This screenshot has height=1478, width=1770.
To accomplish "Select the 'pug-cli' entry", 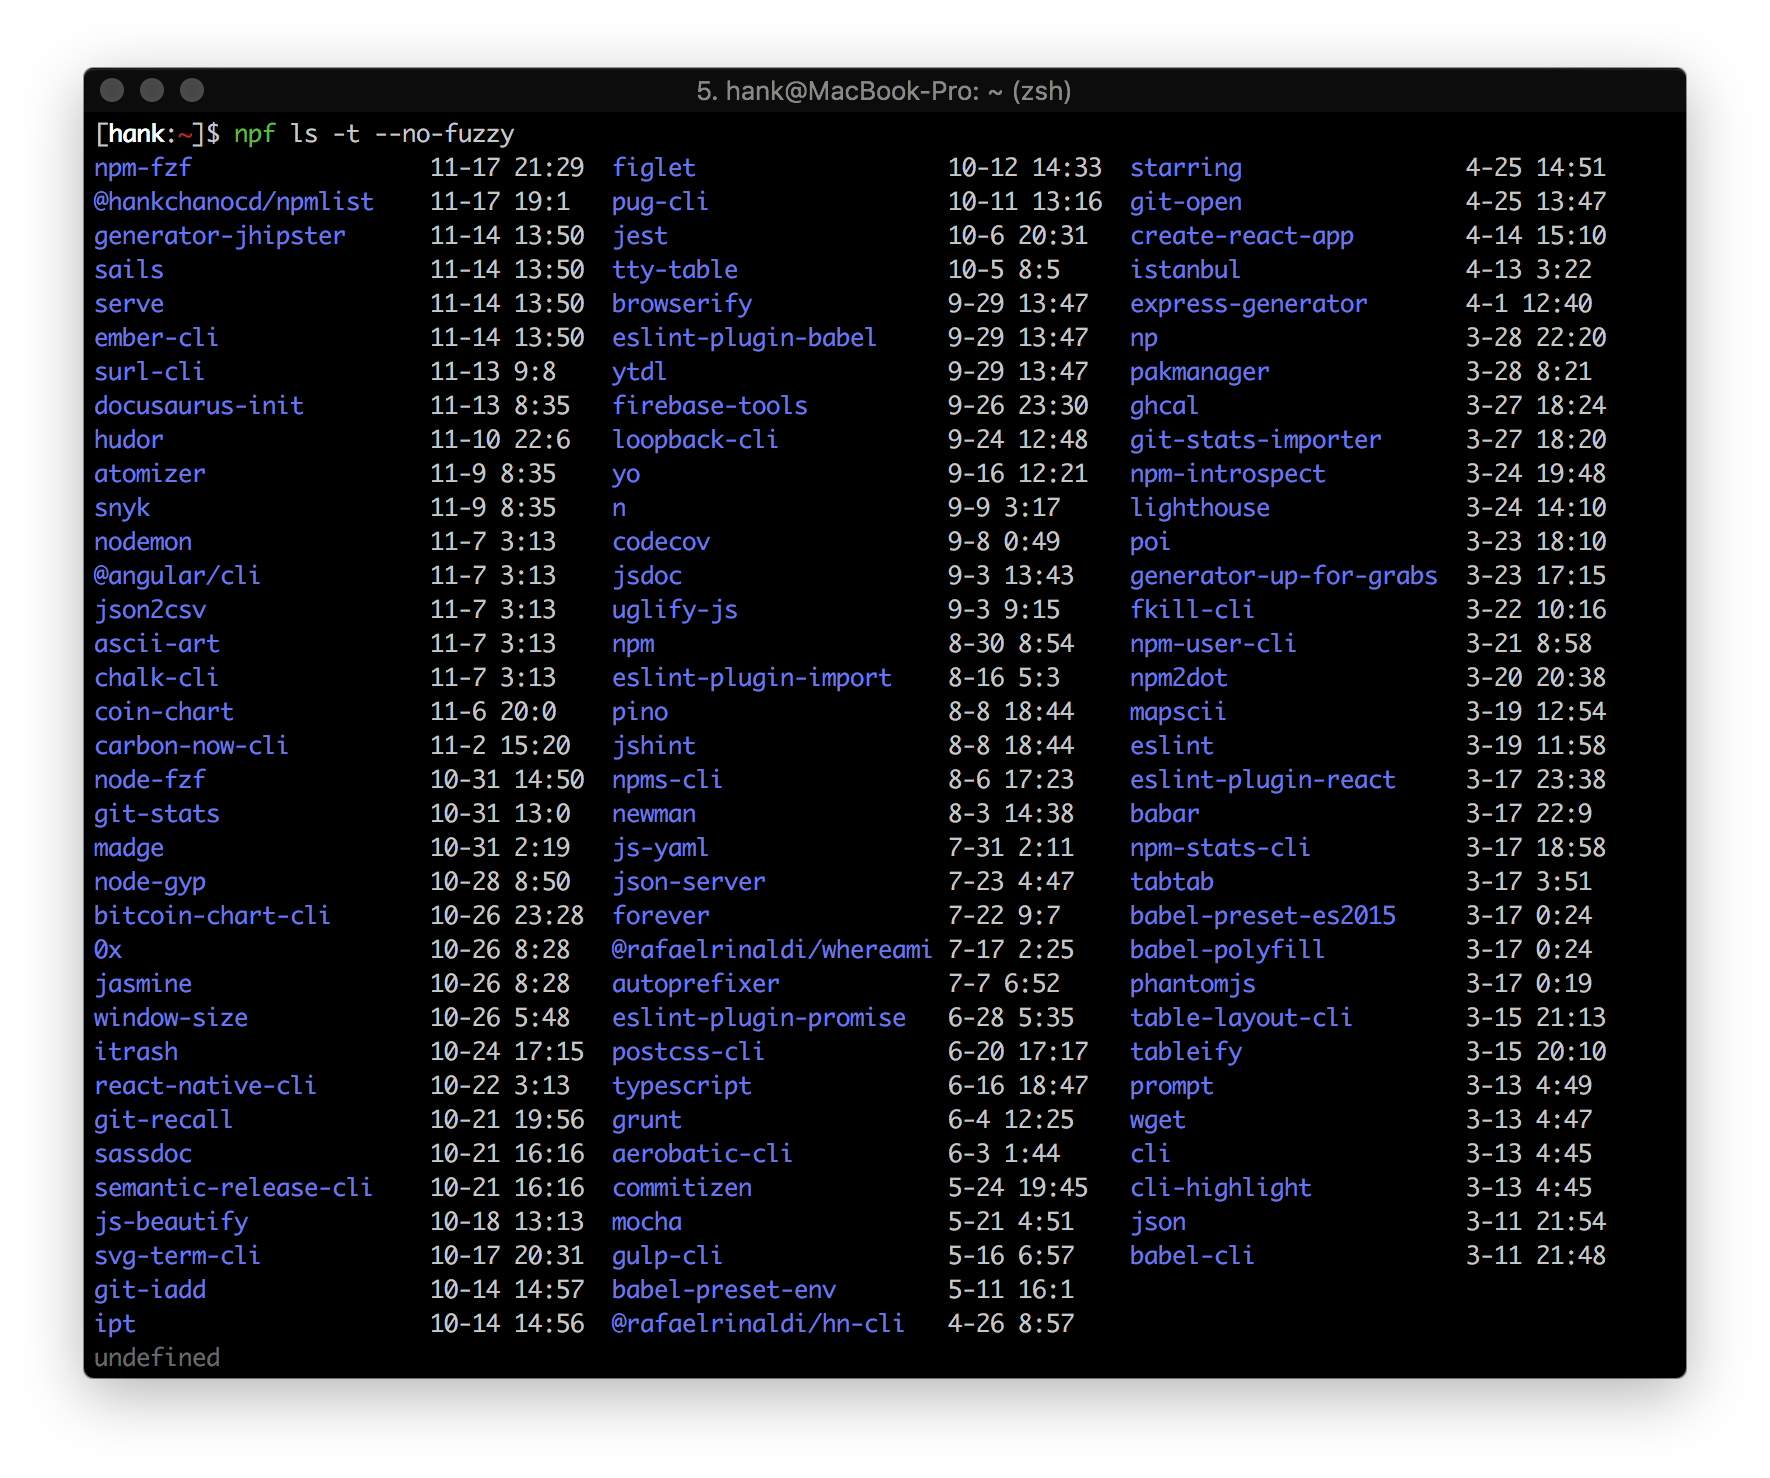I will tap(660, 202).
